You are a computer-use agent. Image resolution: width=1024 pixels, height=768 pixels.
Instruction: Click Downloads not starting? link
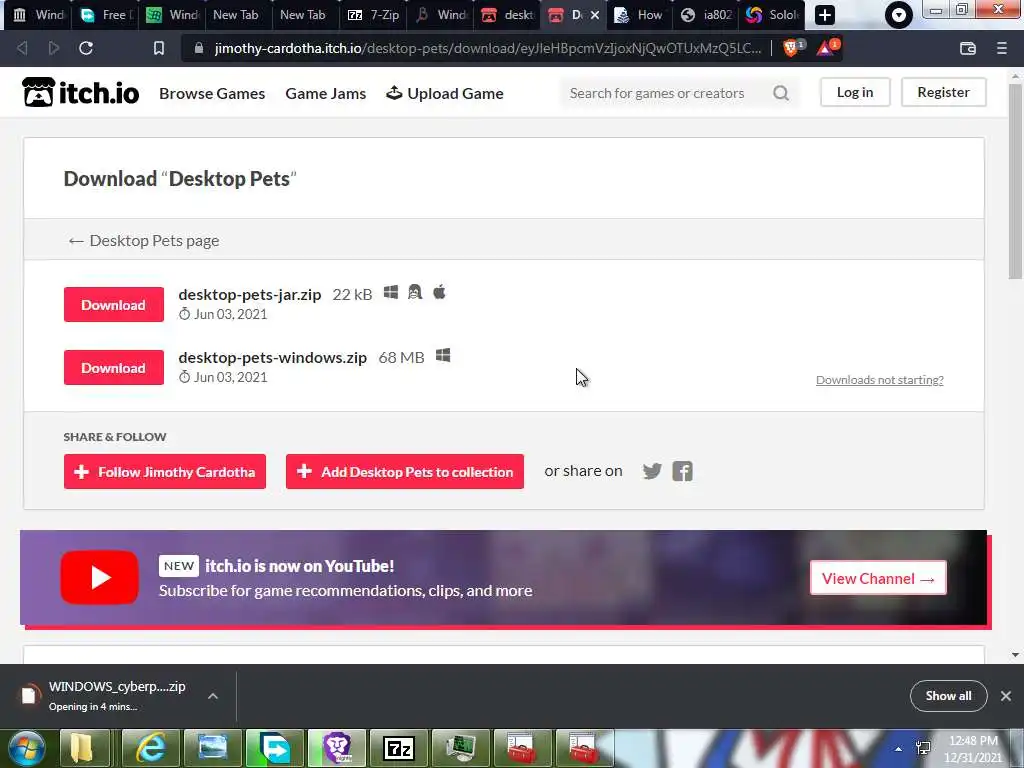(880, 379)
